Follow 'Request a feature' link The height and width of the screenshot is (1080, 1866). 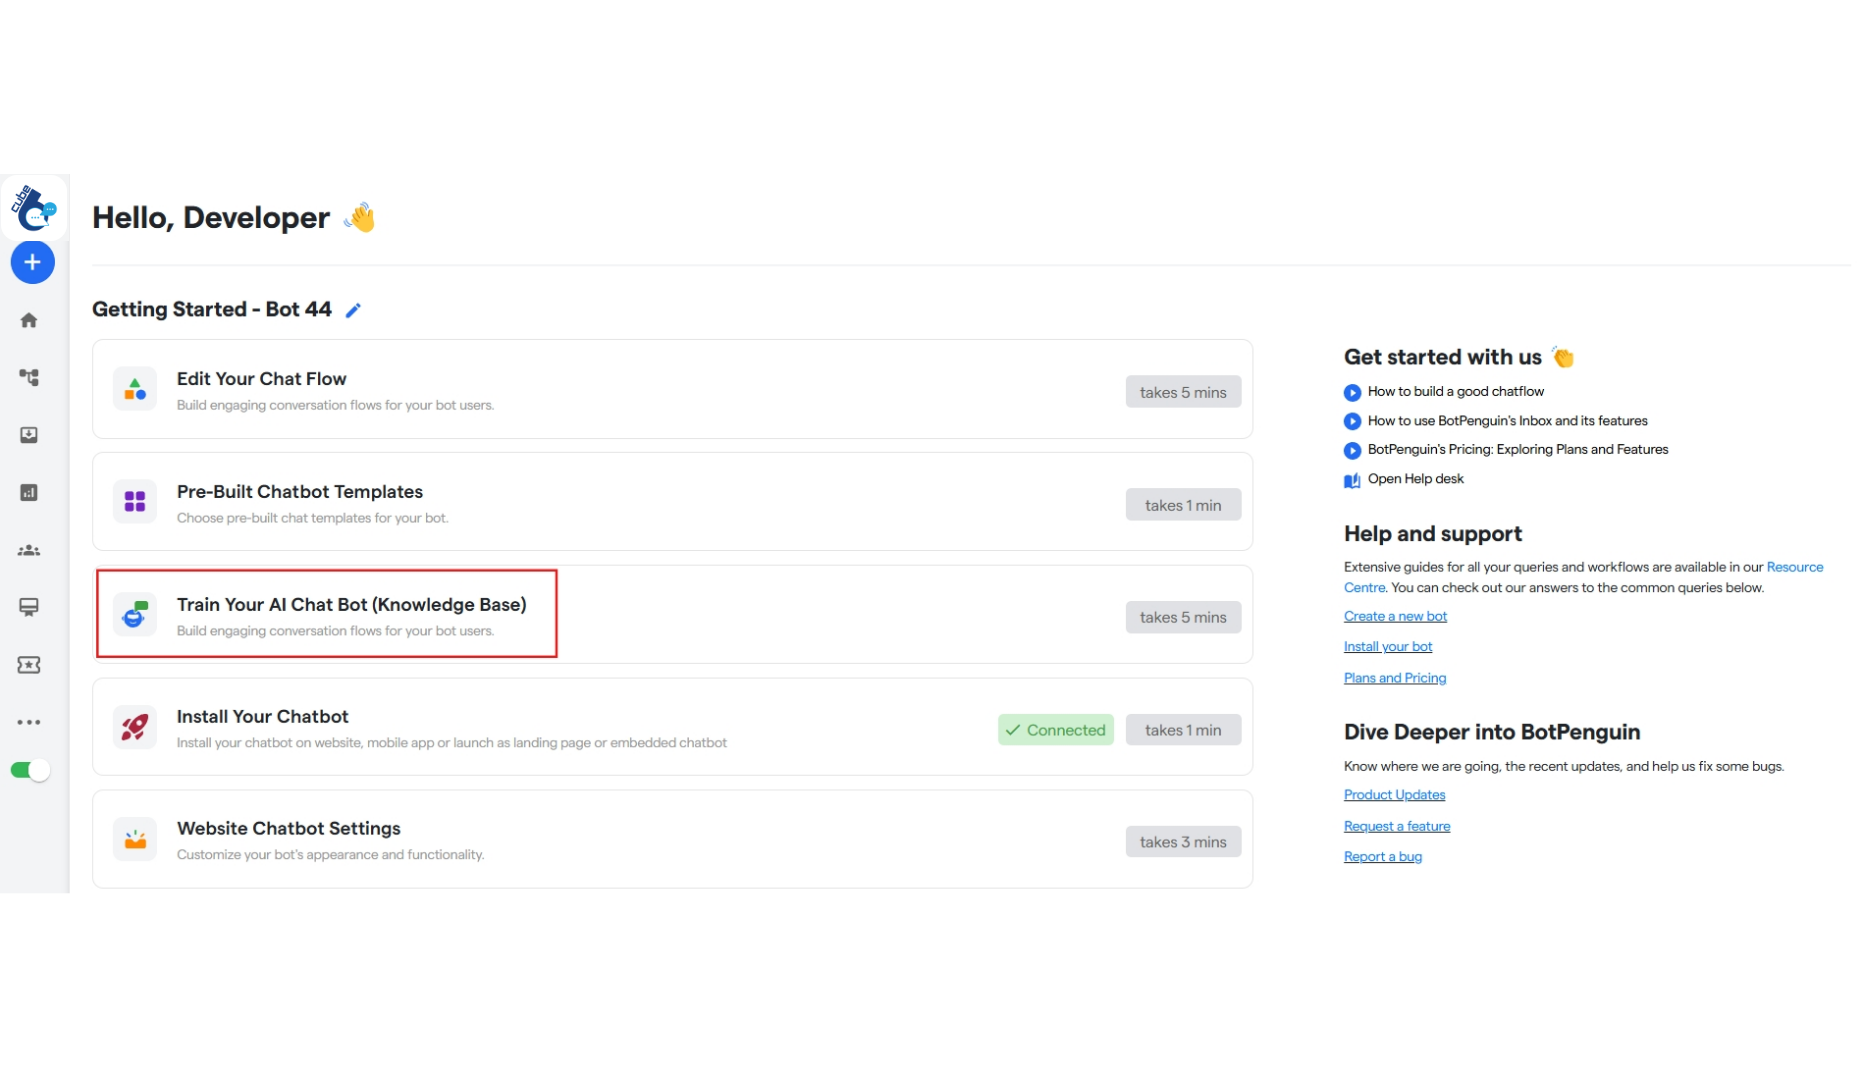pyautogui.click(x=1397, y=826)
